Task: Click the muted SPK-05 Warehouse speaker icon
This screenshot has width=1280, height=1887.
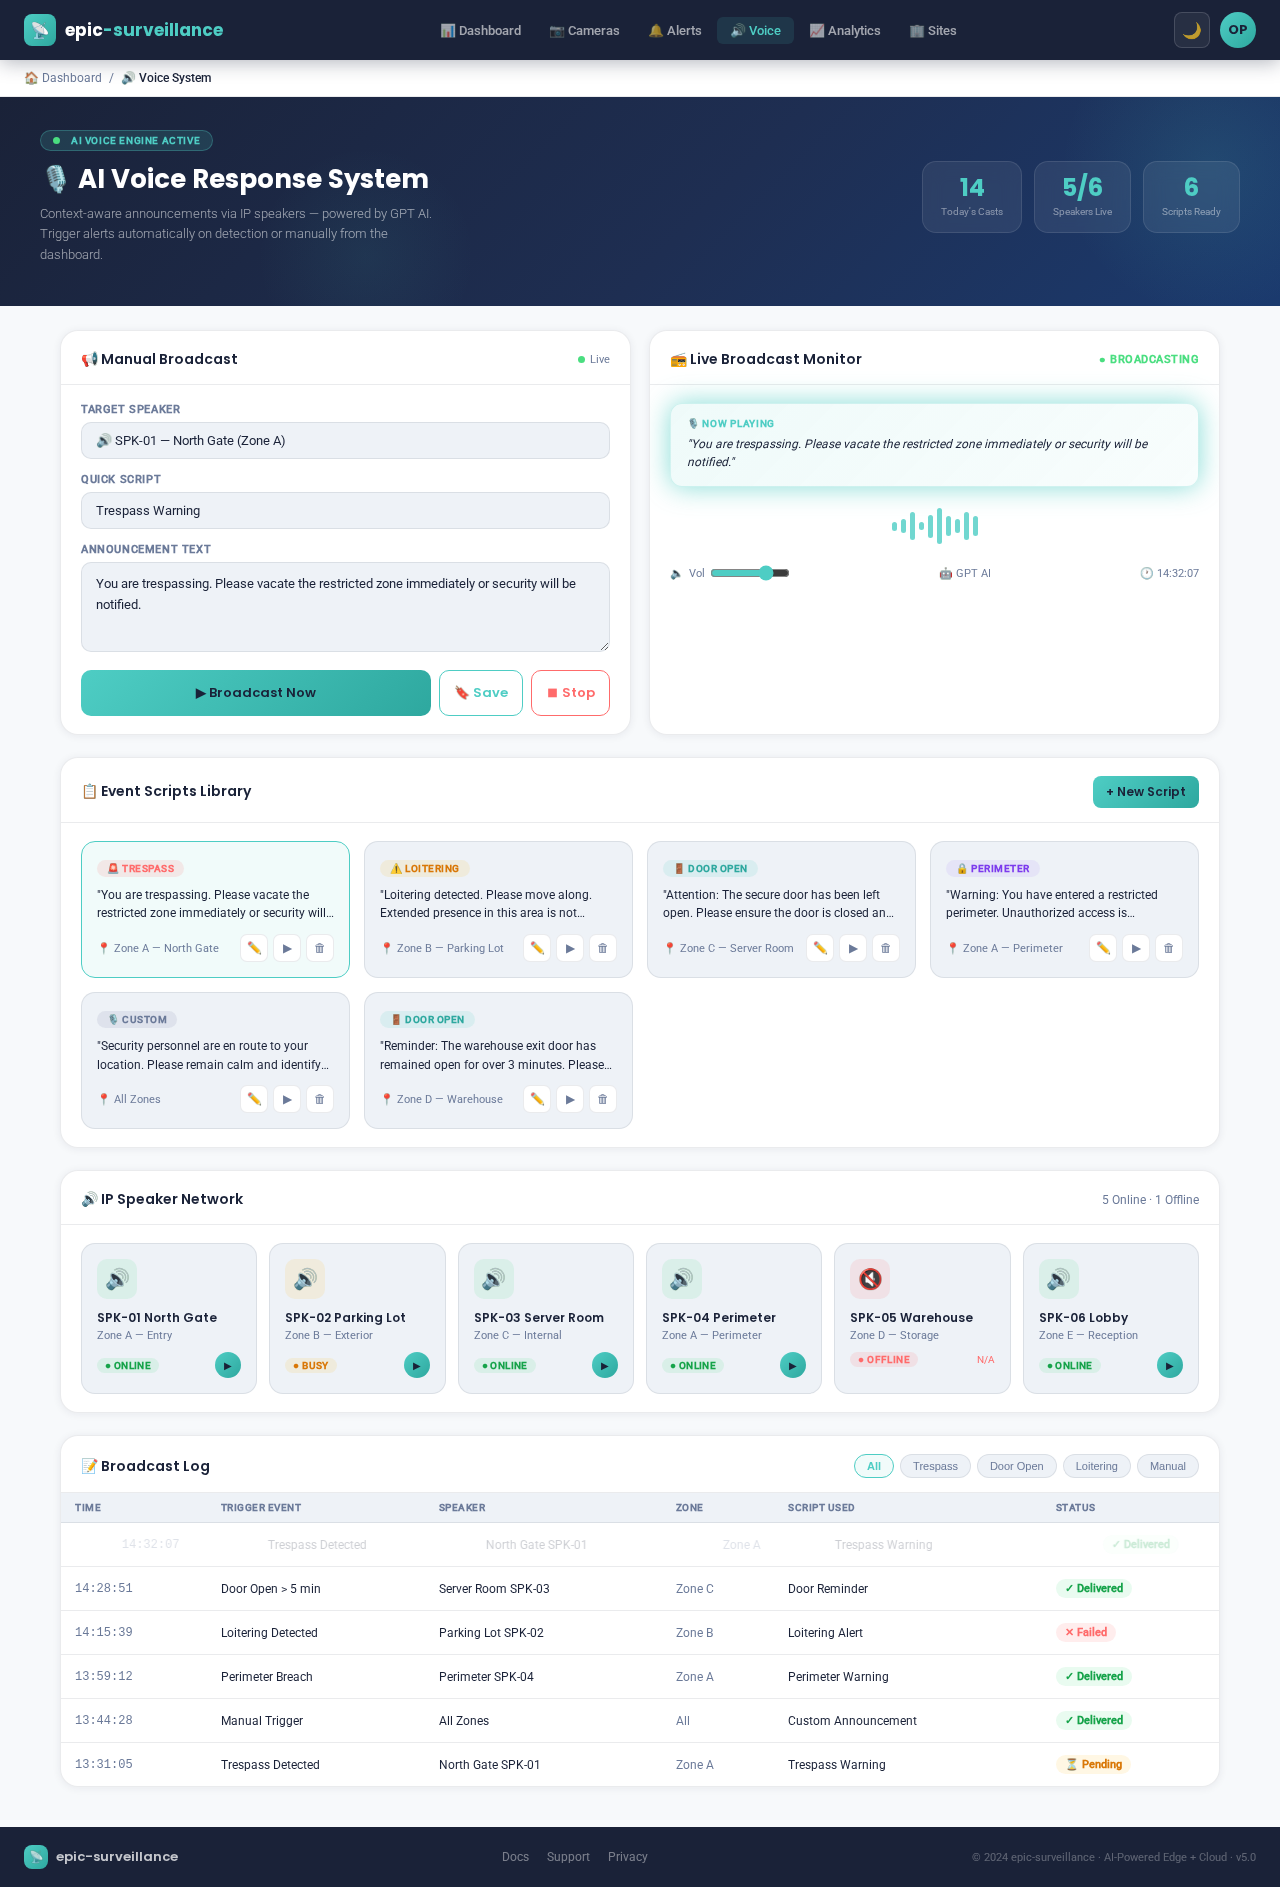Action: click(x=870, y=1279)
